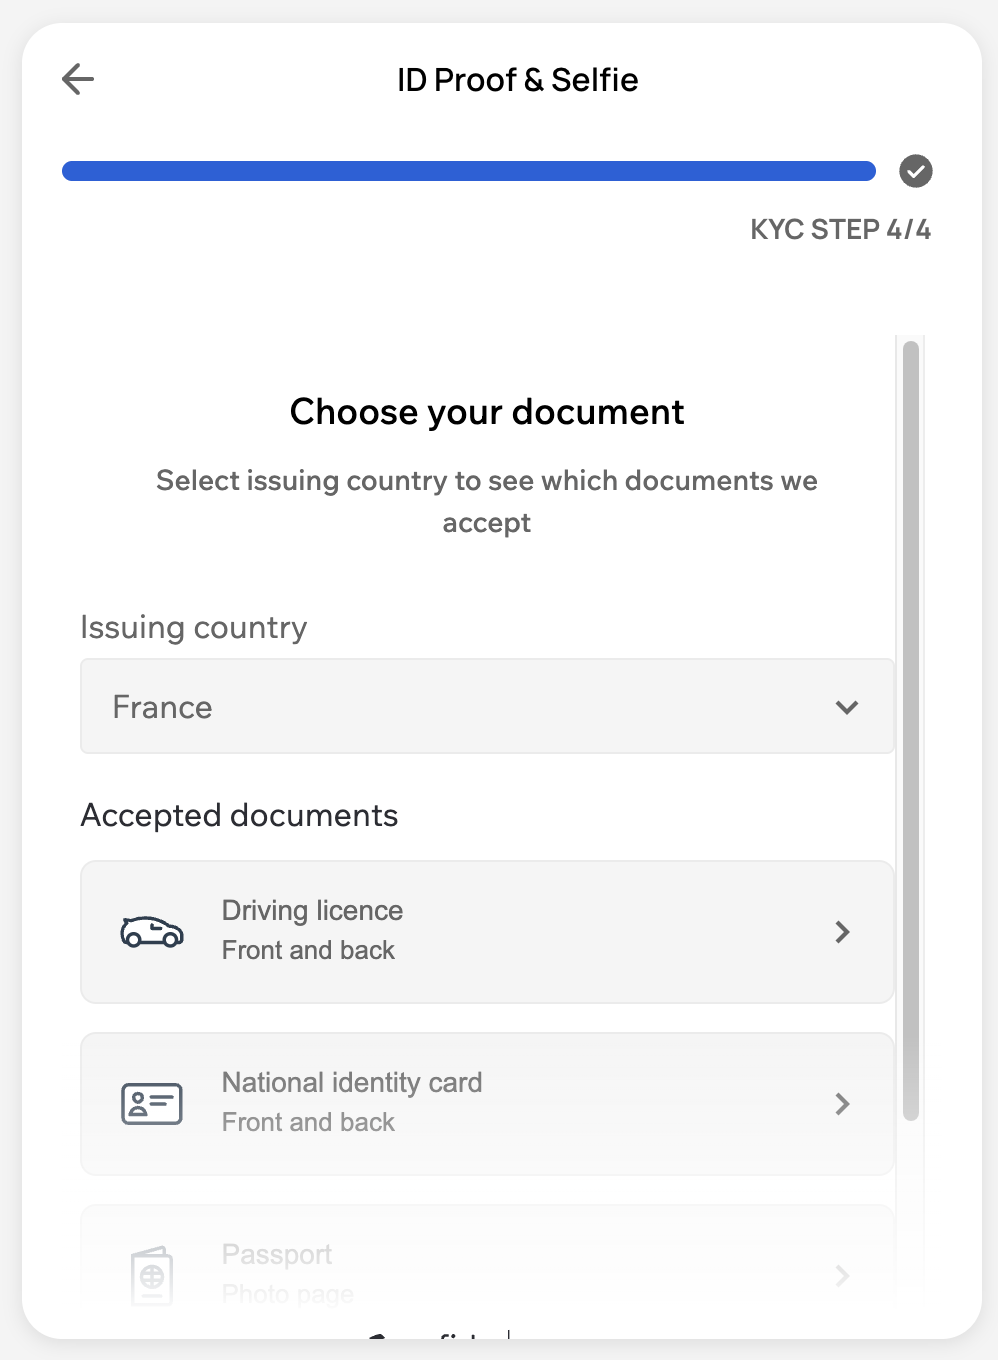The image size is (998, 1360).
Task: Expand National identity card chevron
Action: click(x=842, y=1104)
